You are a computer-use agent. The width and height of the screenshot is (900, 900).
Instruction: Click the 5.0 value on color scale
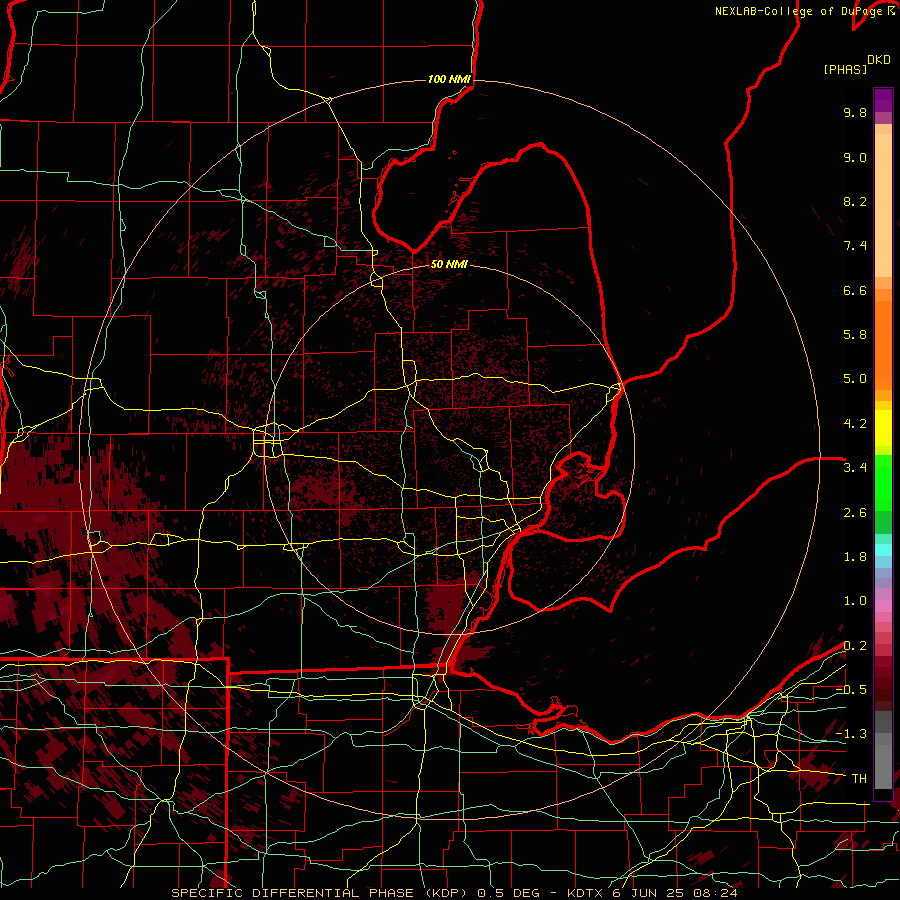point(855,379)
